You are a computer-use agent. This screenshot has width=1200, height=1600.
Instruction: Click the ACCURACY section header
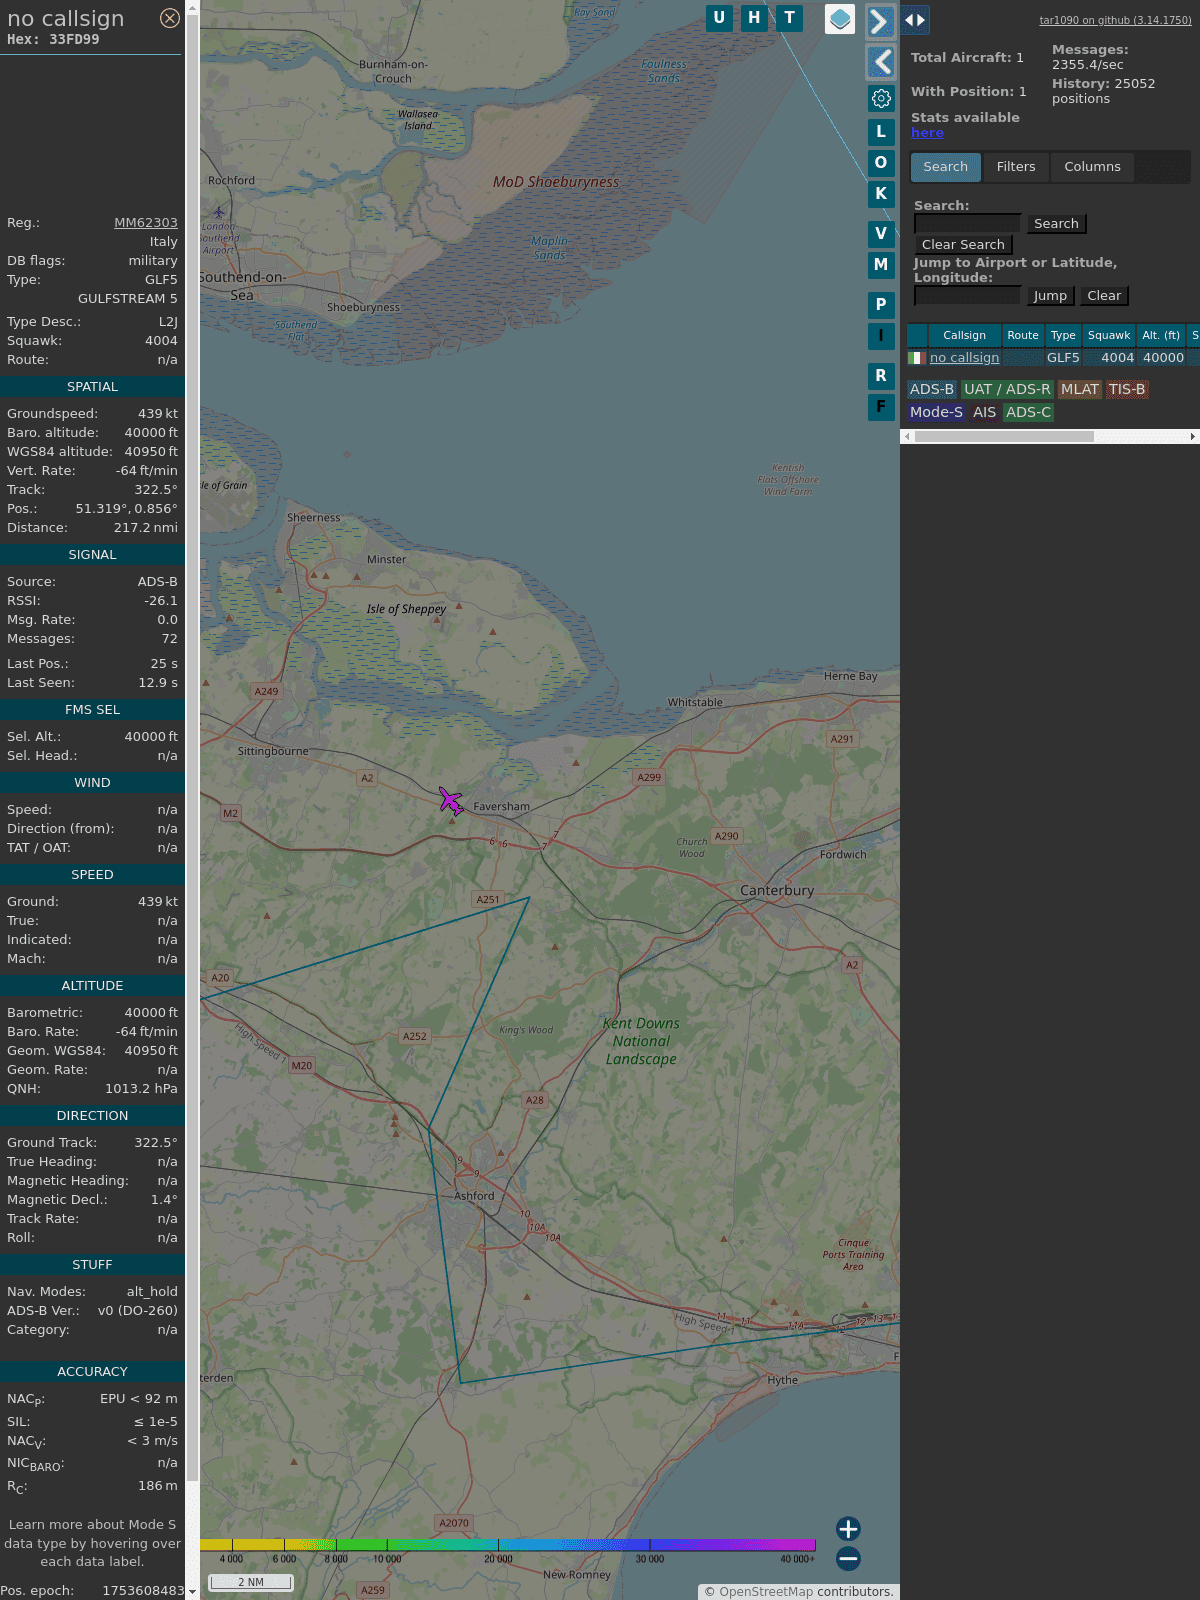(92, 1372)
